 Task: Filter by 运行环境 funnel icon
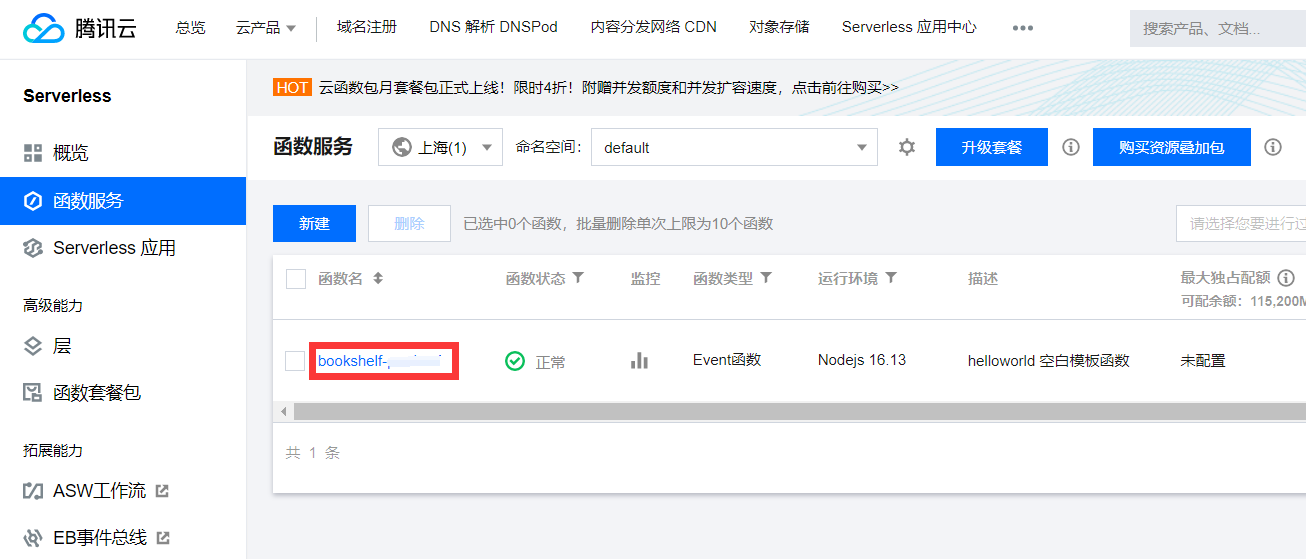coord(891,278)
